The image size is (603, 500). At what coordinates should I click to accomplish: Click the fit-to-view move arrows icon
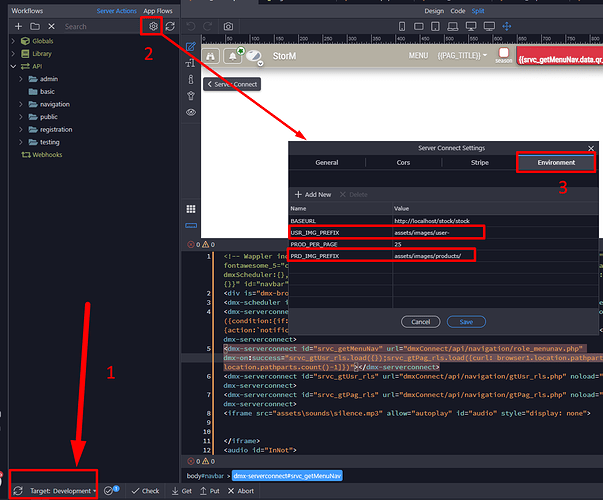(x=507, y=26)
